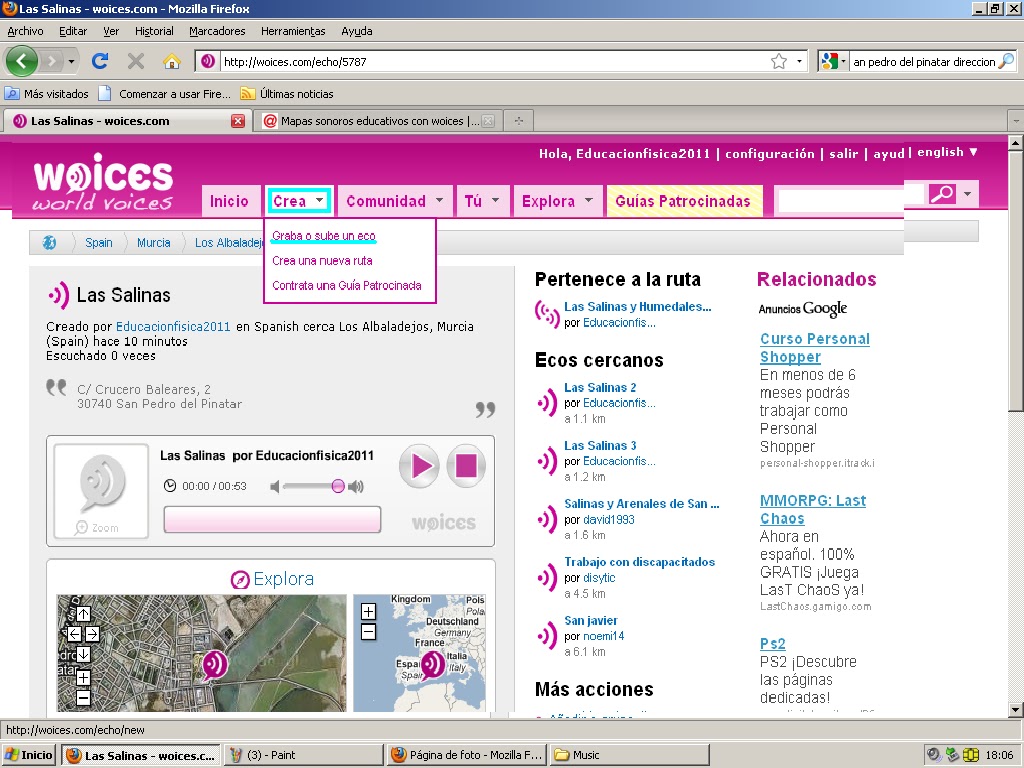Open the english language dropdown
This screenshot has height=768, width=1024.
(948, 152)
